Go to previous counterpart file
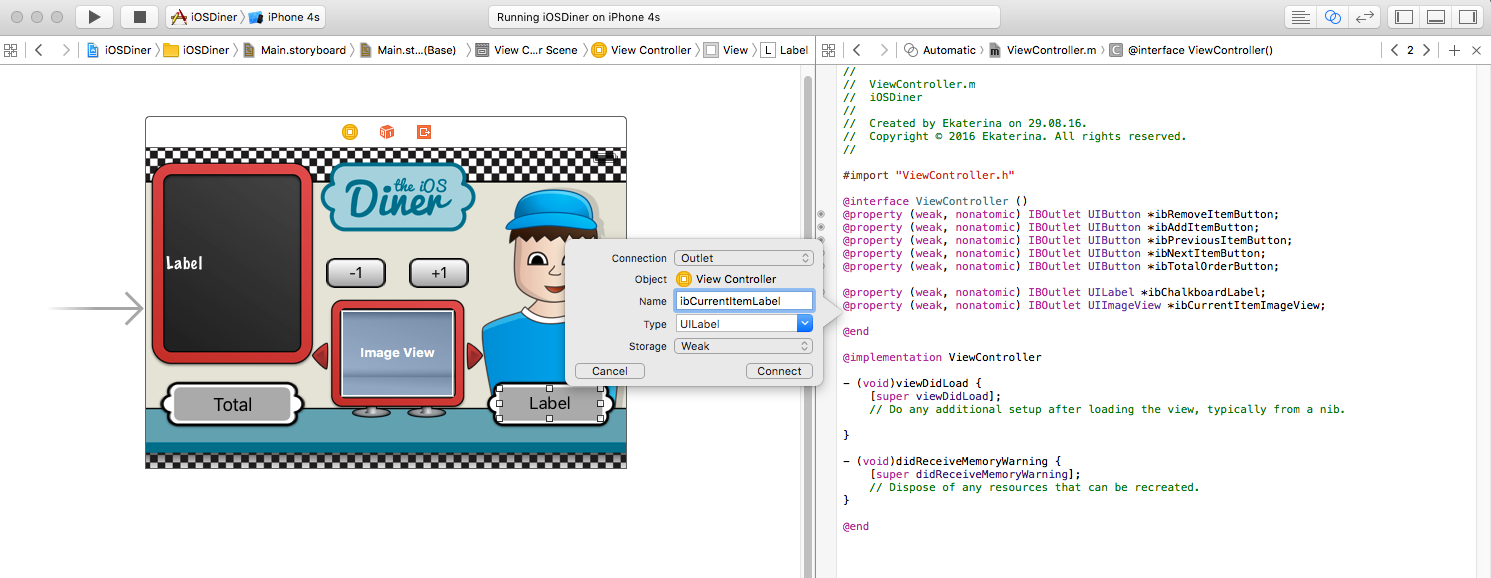 point(1394,50)
